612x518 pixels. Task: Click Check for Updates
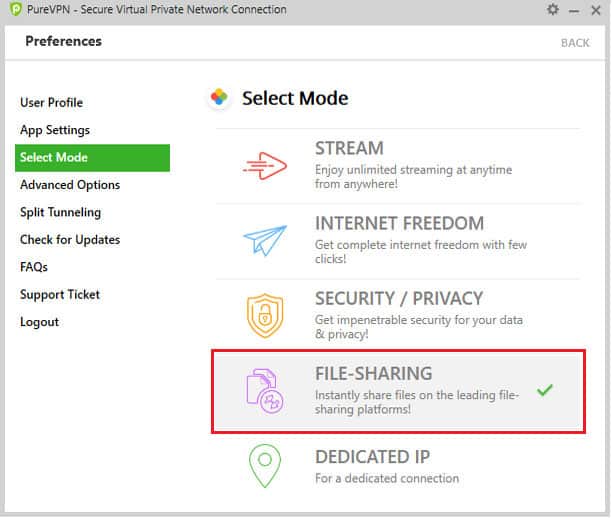pyautogui.click(x=70, y=240)
